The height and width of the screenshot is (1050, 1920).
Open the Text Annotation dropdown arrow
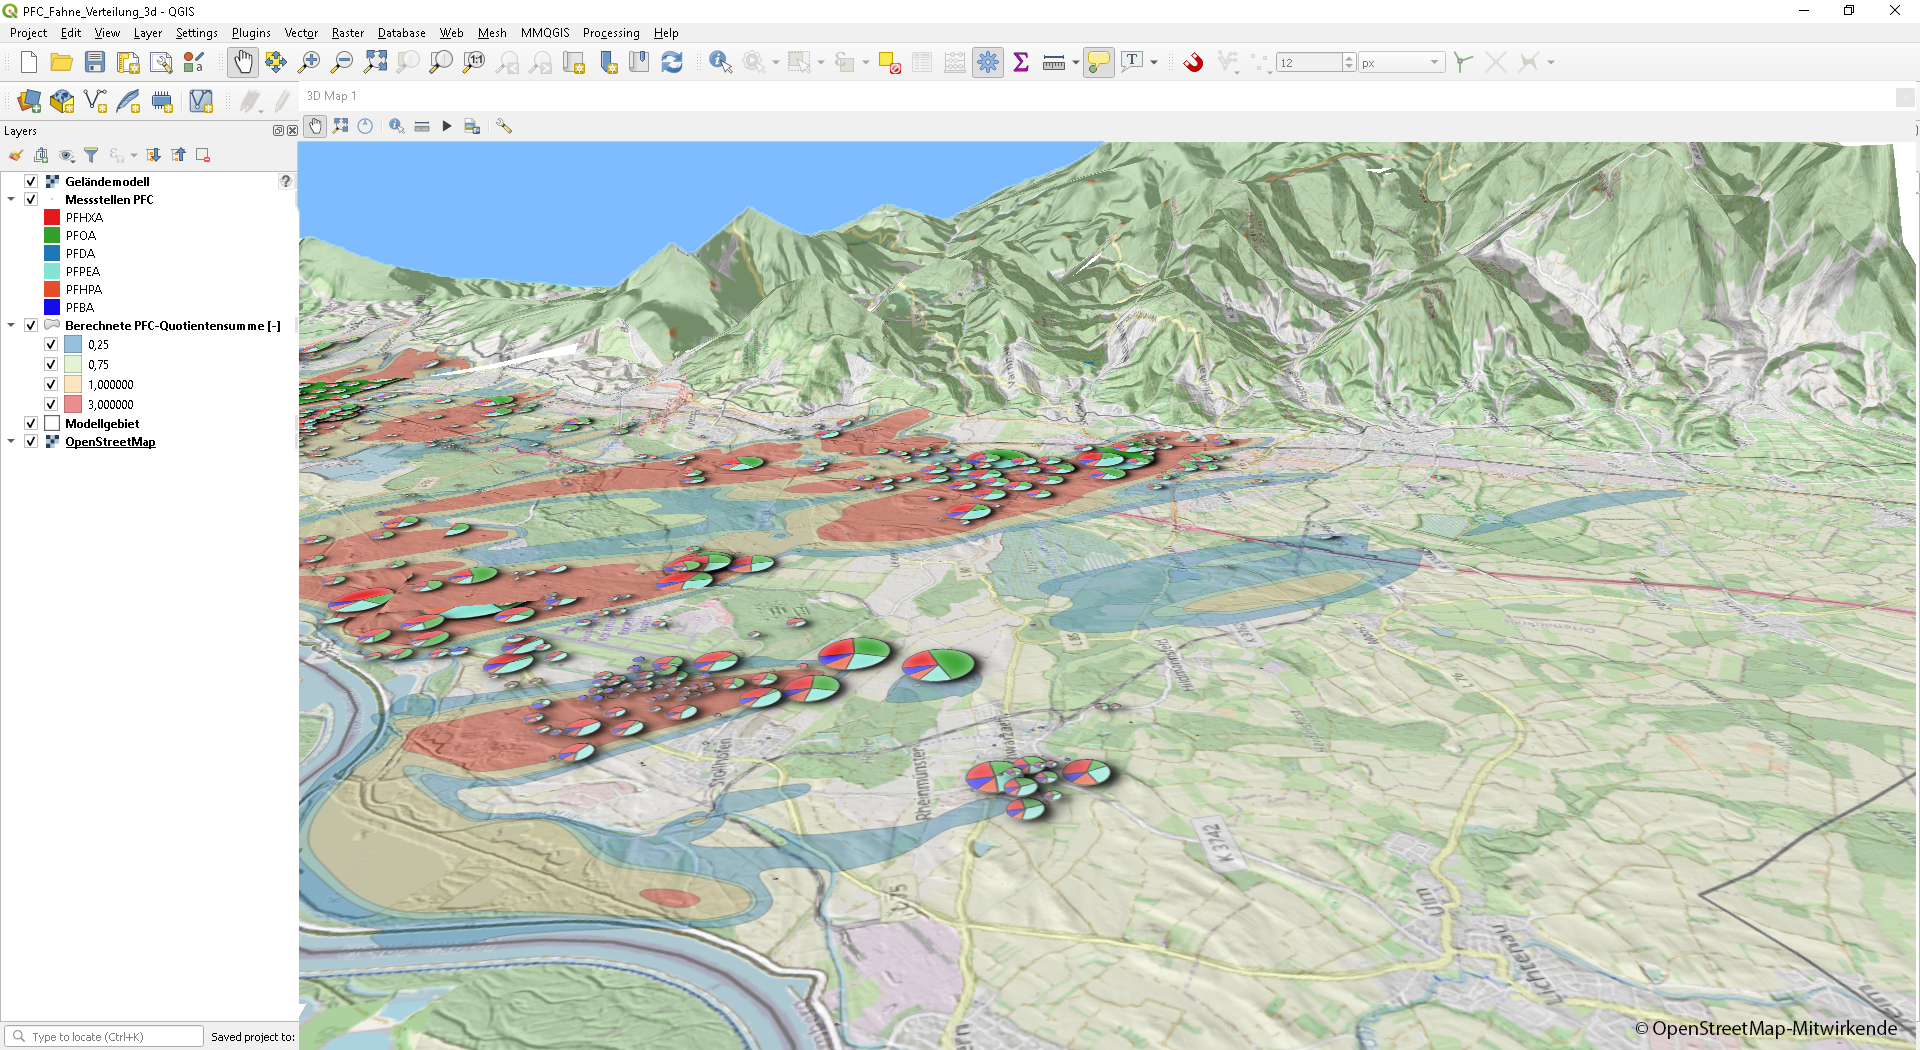1154,62
